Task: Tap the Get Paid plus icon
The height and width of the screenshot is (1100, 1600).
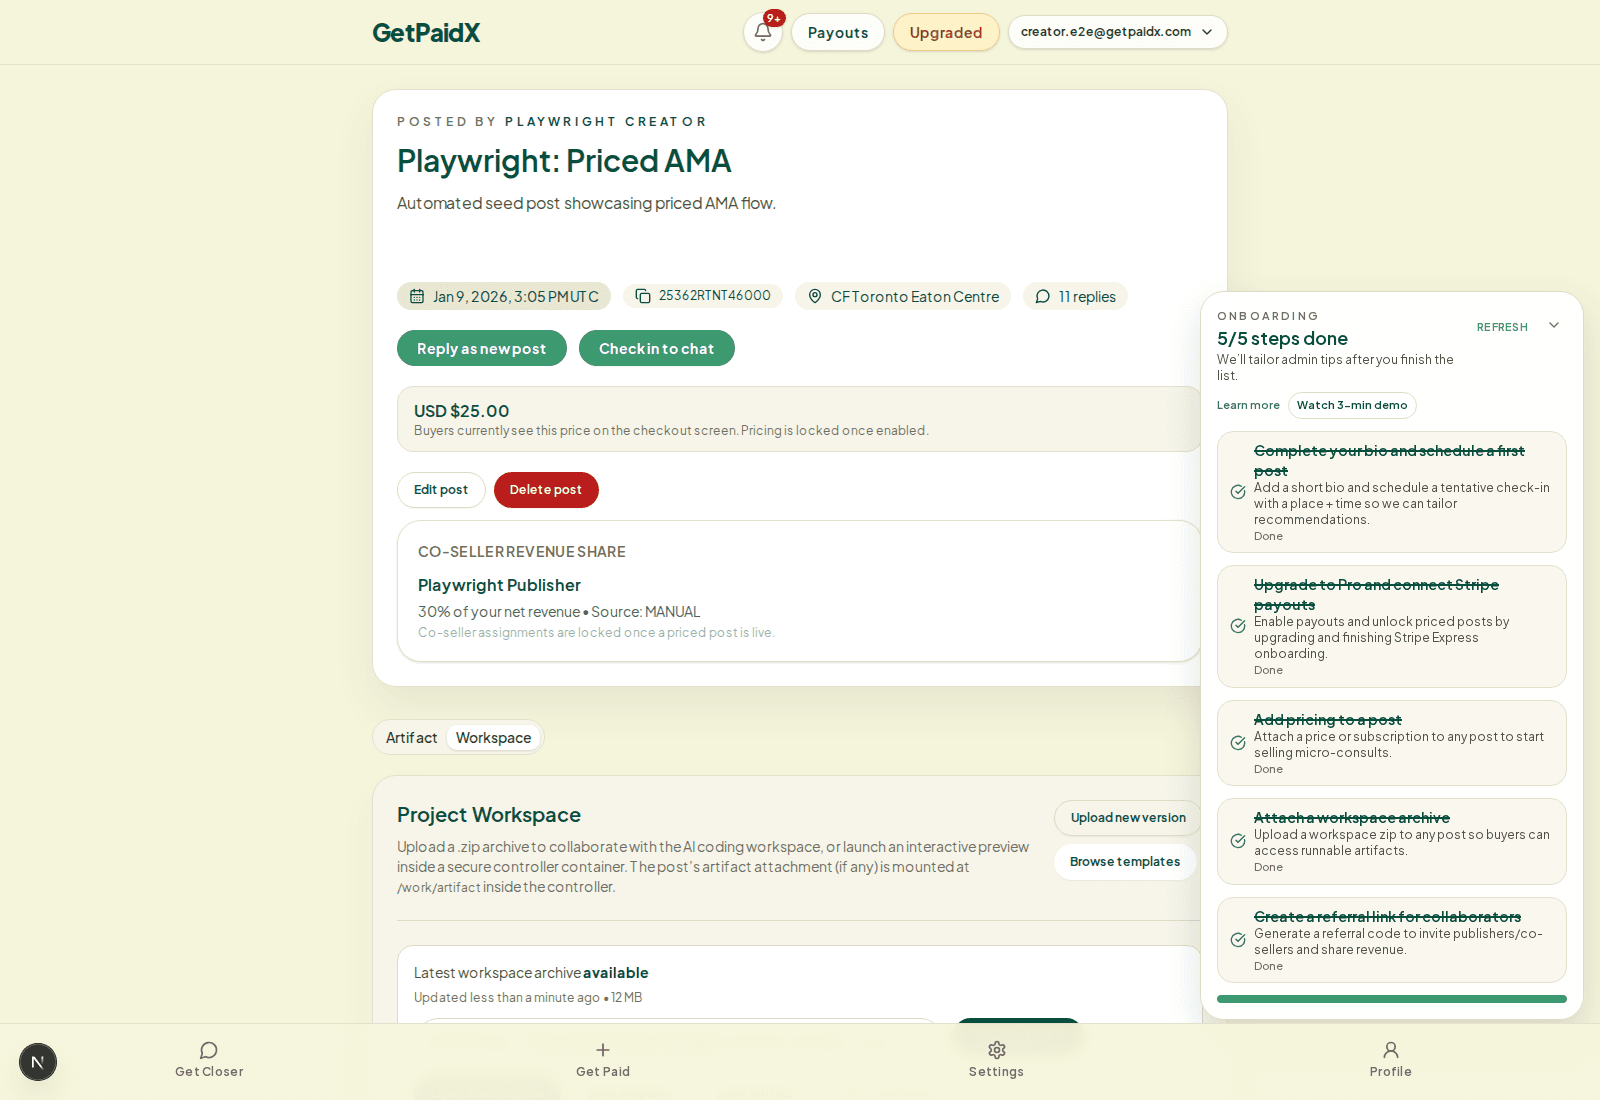Action: tap(603, 1050)
